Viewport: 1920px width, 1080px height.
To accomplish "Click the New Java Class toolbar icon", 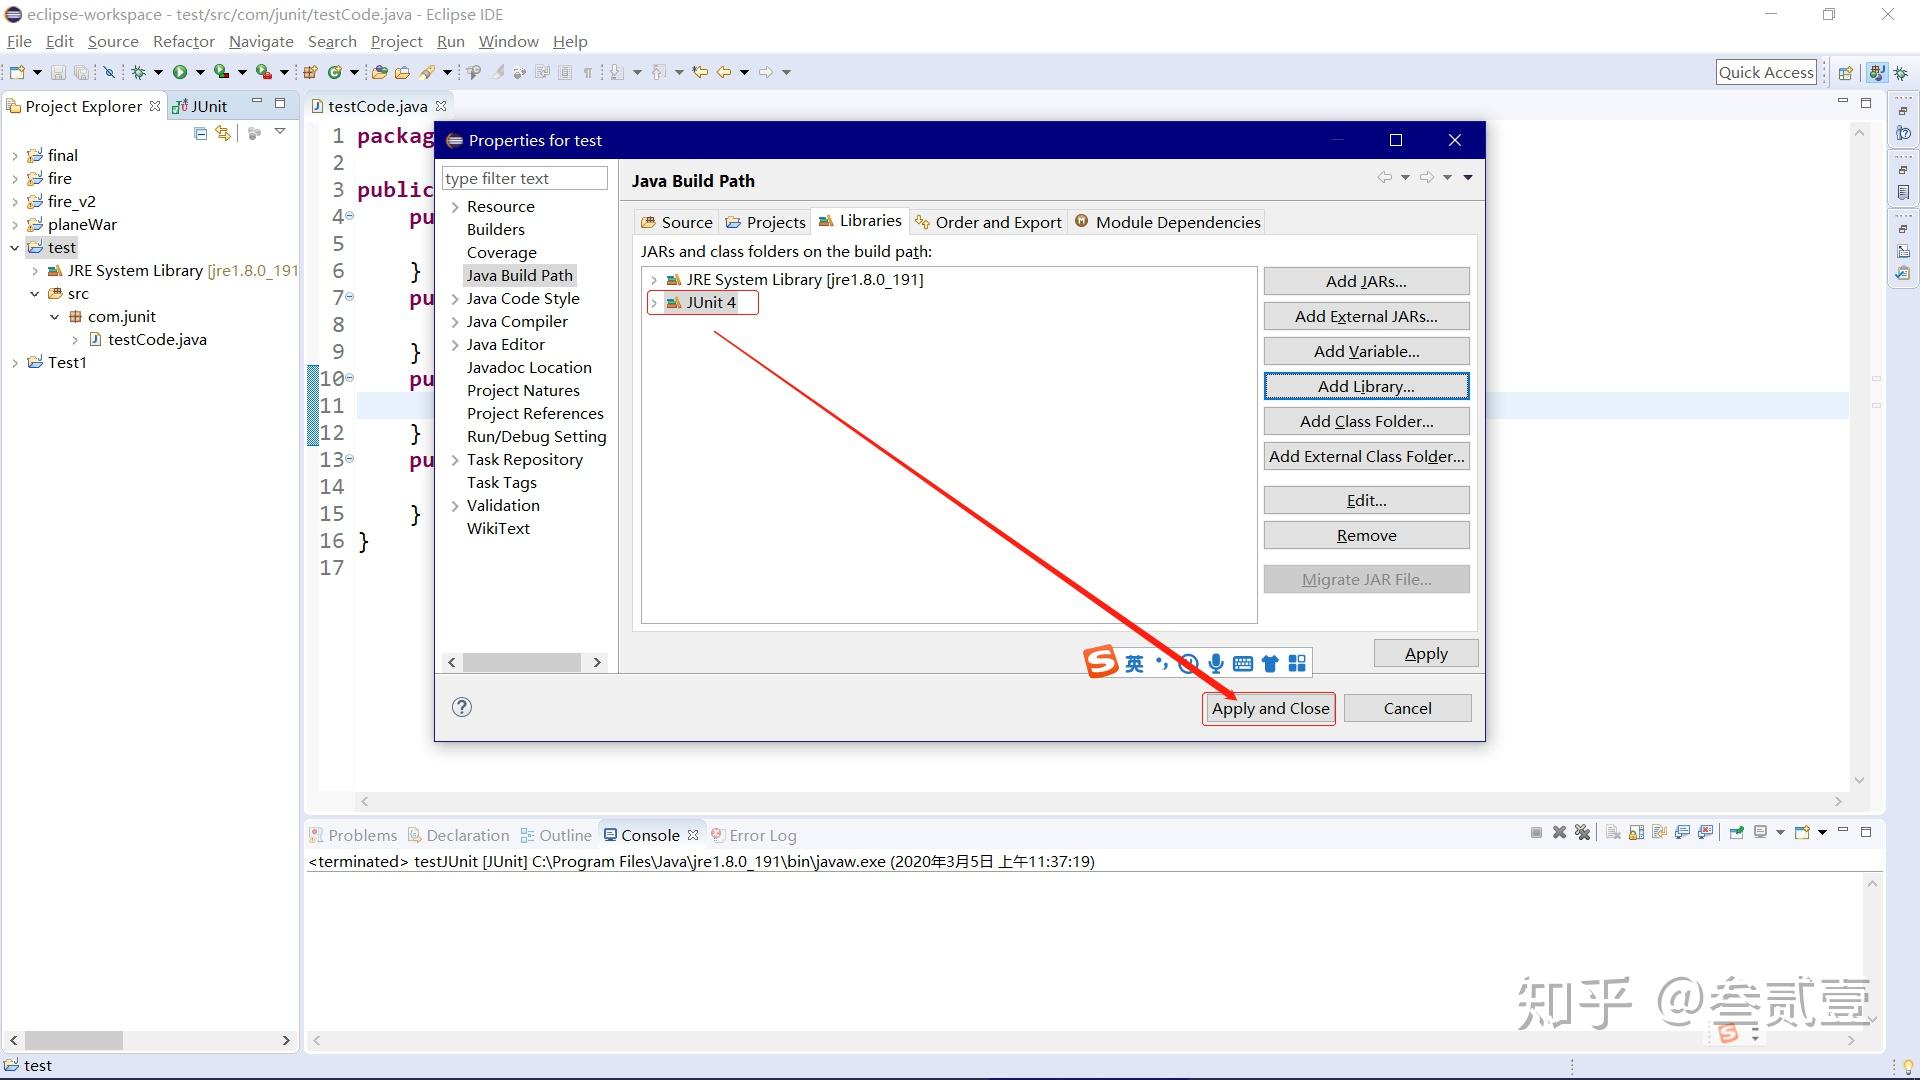I will 334,72.
